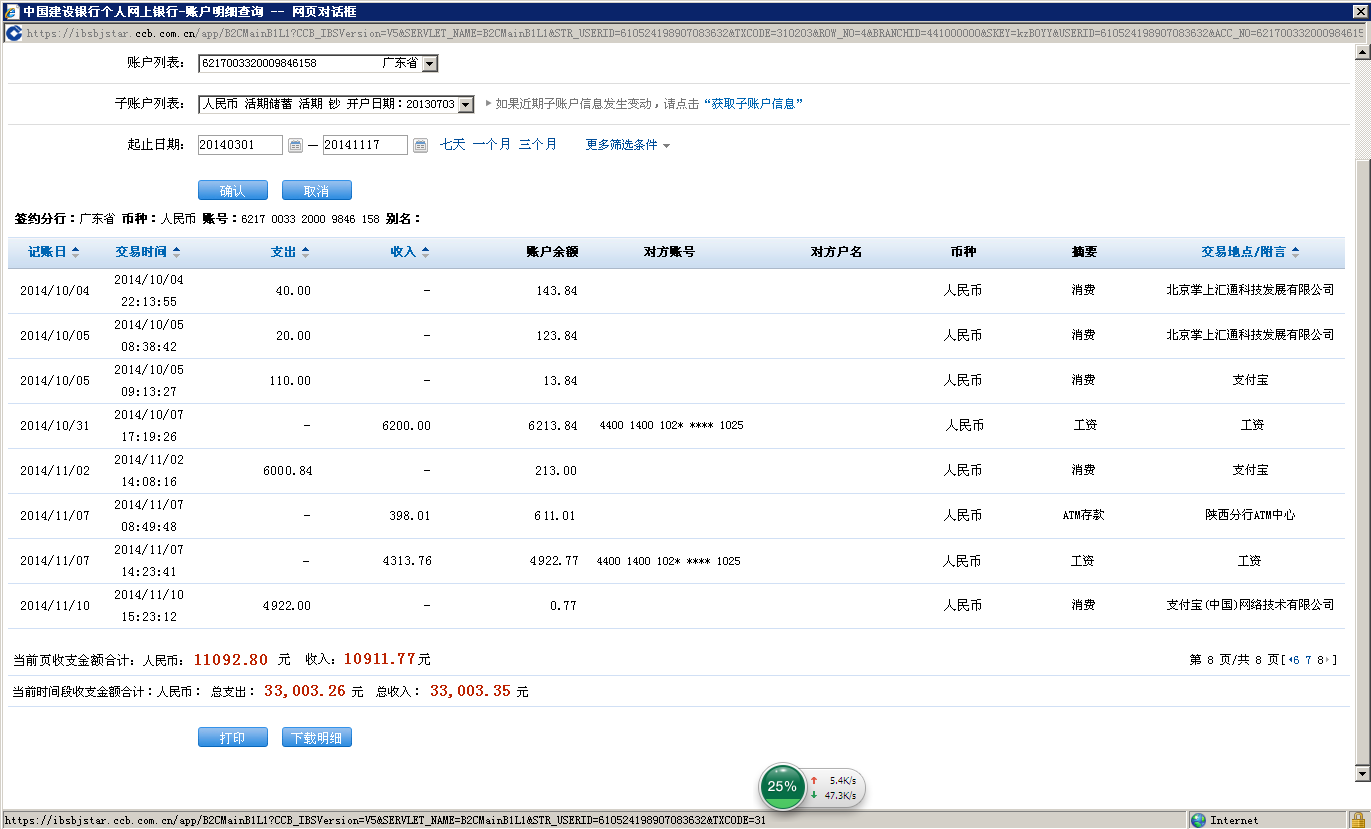This screenshot has height=829, width=1371.
Task: Click the 下载明细 download button
Action: [x=316, y=738]
